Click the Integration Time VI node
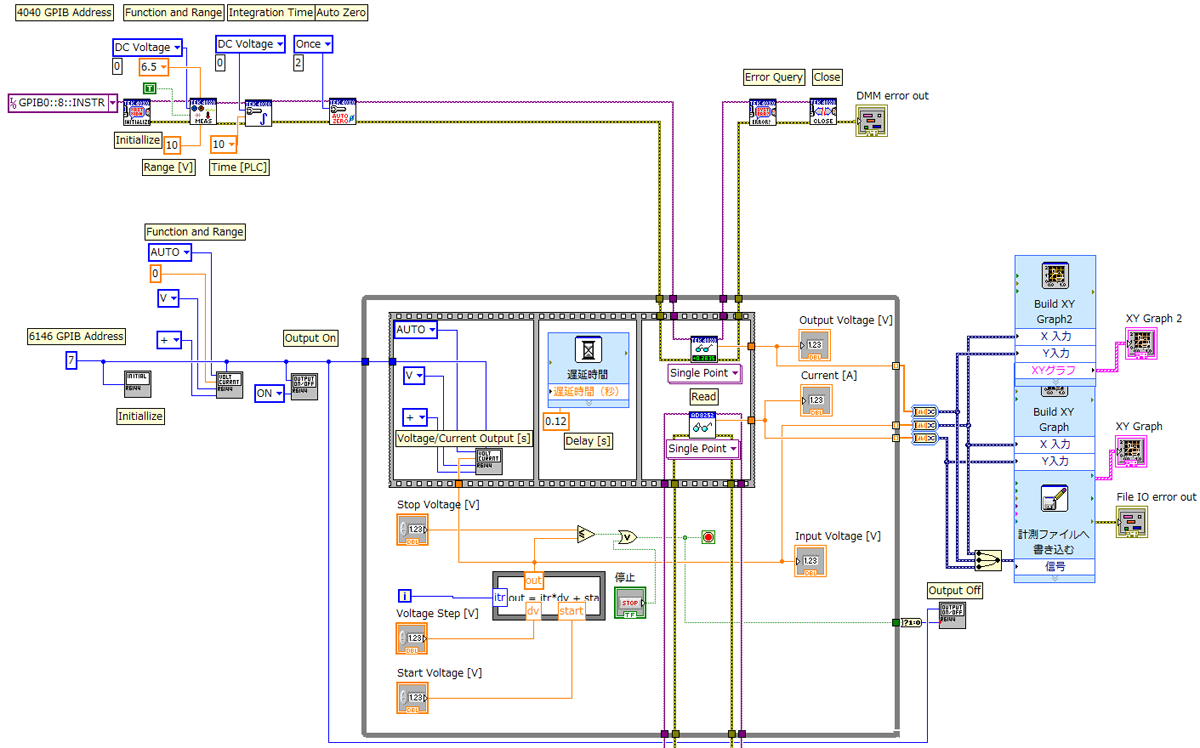The image size is (1200, 748). [x=258, y=112]
